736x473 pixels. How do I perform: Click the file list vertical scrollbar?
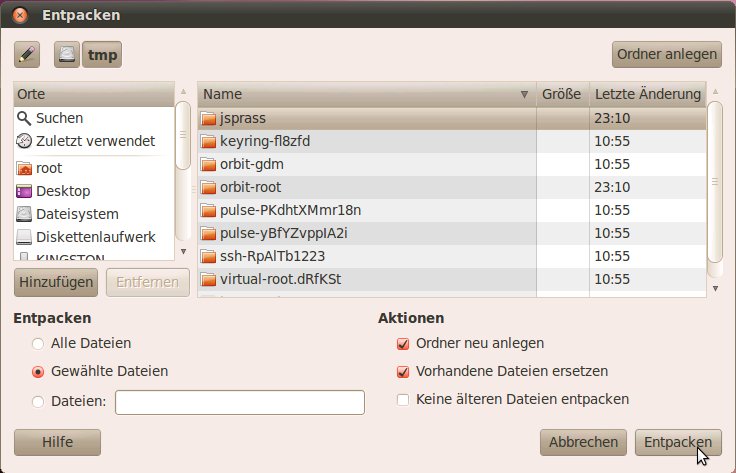pos(714,180)
